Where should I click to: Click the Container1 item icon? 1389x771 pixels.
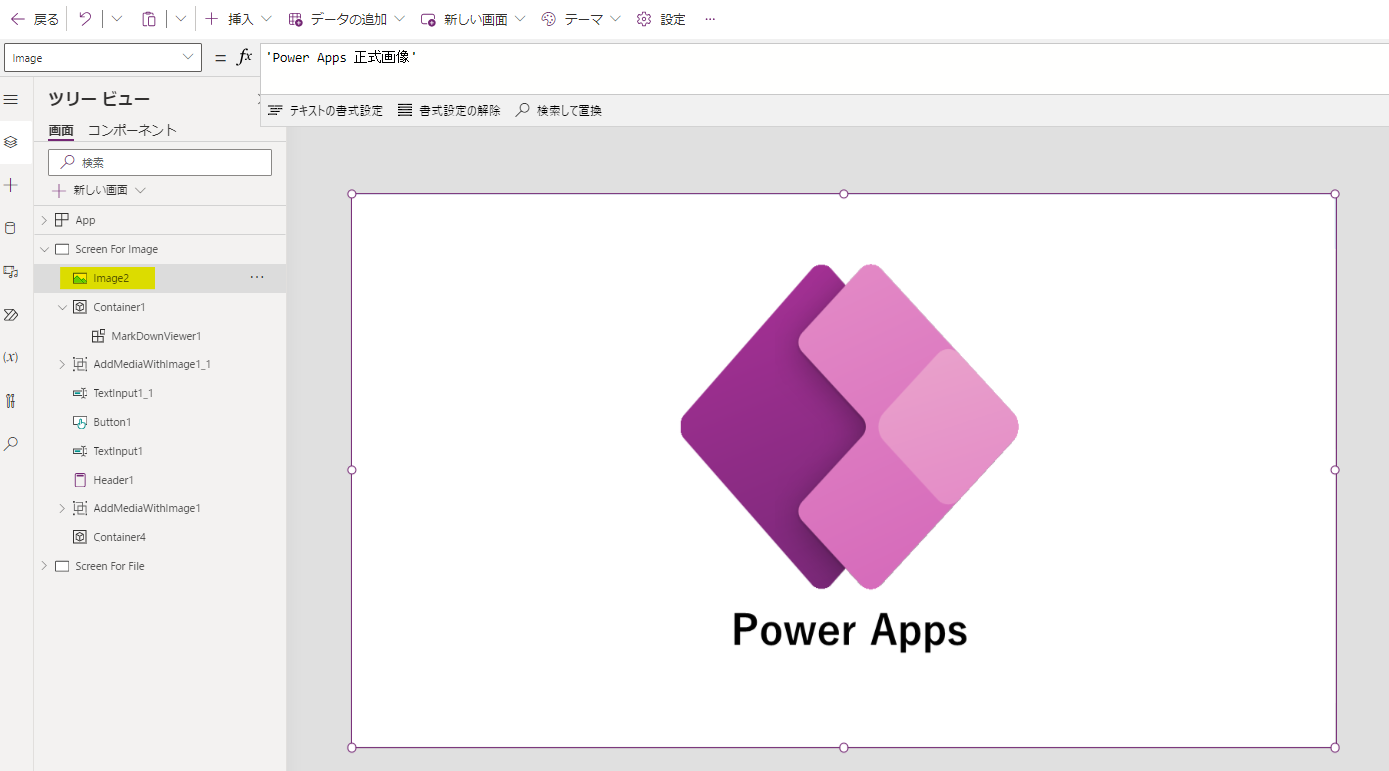click(x=80, y=307)
